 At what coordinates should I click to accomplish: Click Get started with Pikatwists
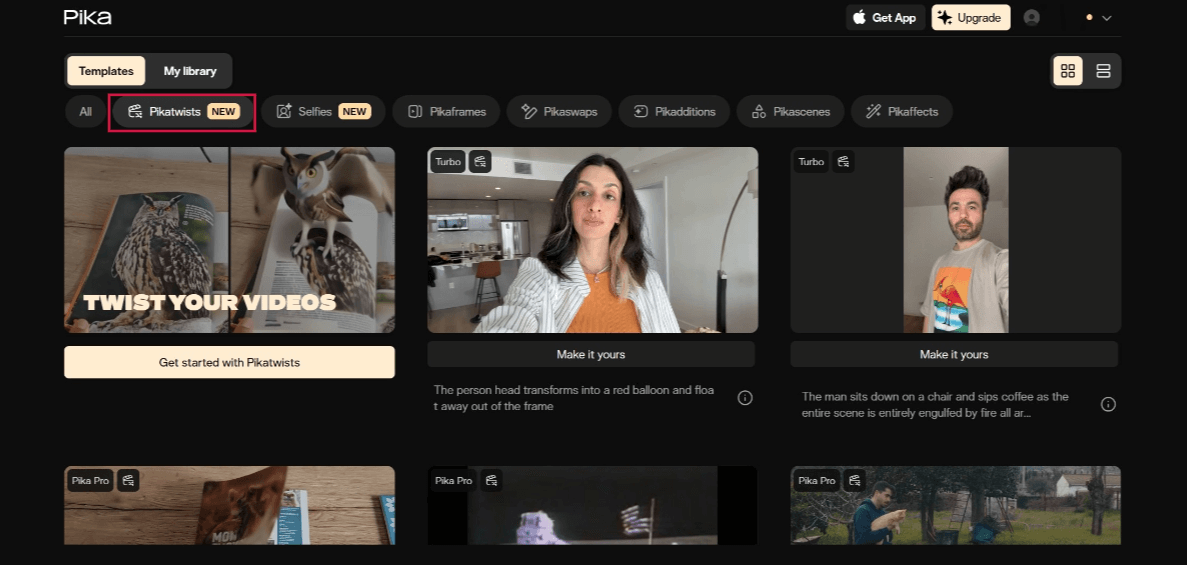tap(229, 362)
